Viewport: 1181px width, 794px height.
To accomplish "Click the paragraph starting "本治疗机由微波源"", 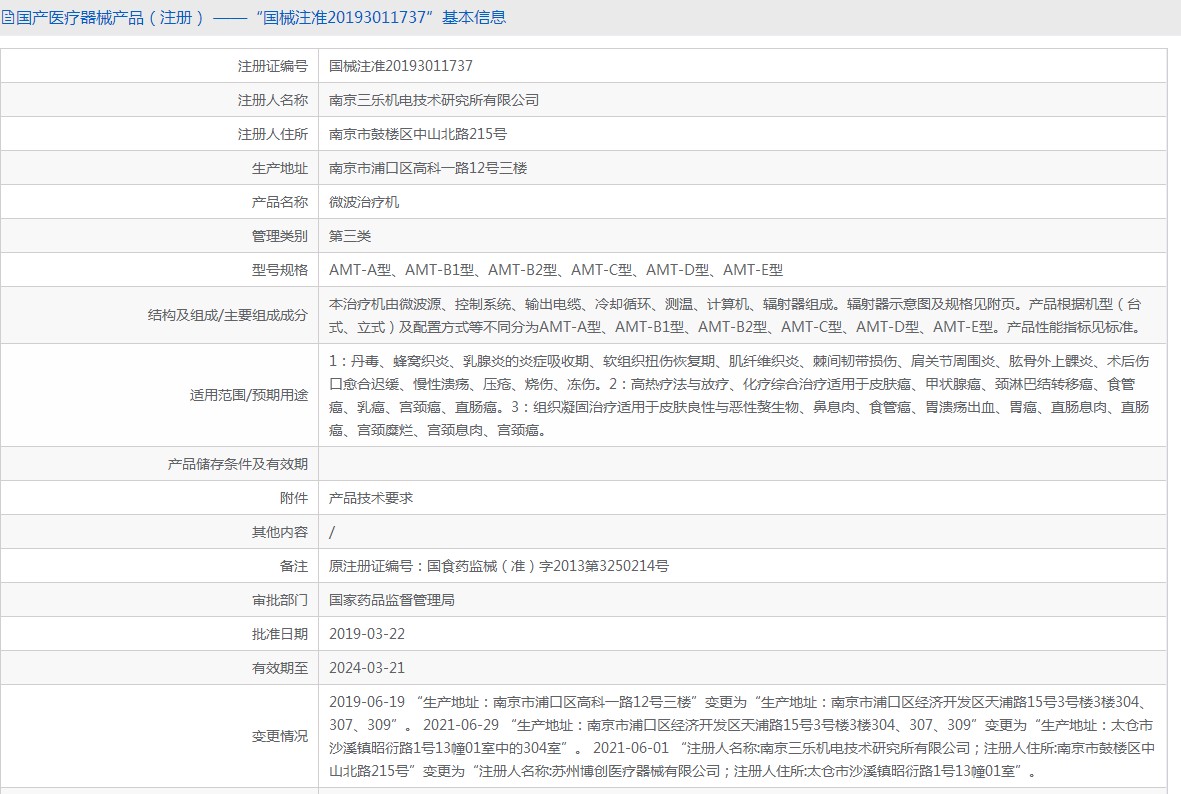I will [737, 316].
